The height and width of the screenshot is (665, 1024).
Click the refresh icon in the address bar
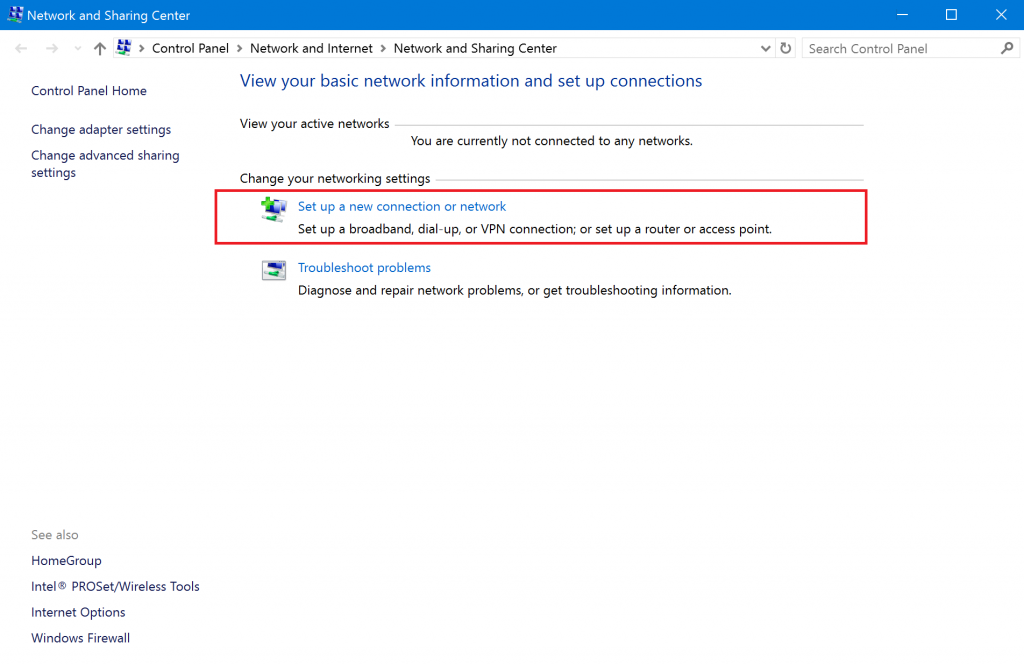786,48
